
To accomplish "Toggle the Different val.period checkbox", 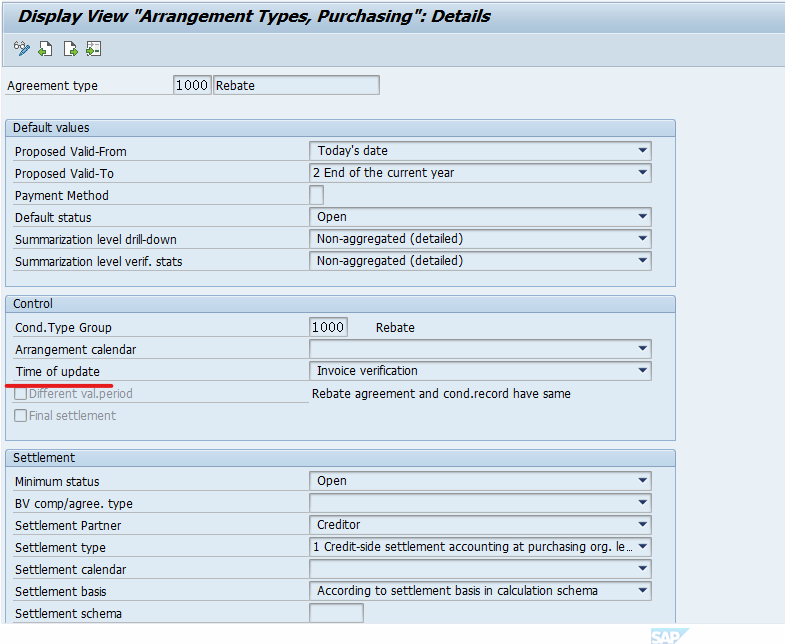I will tap(21, 394).
